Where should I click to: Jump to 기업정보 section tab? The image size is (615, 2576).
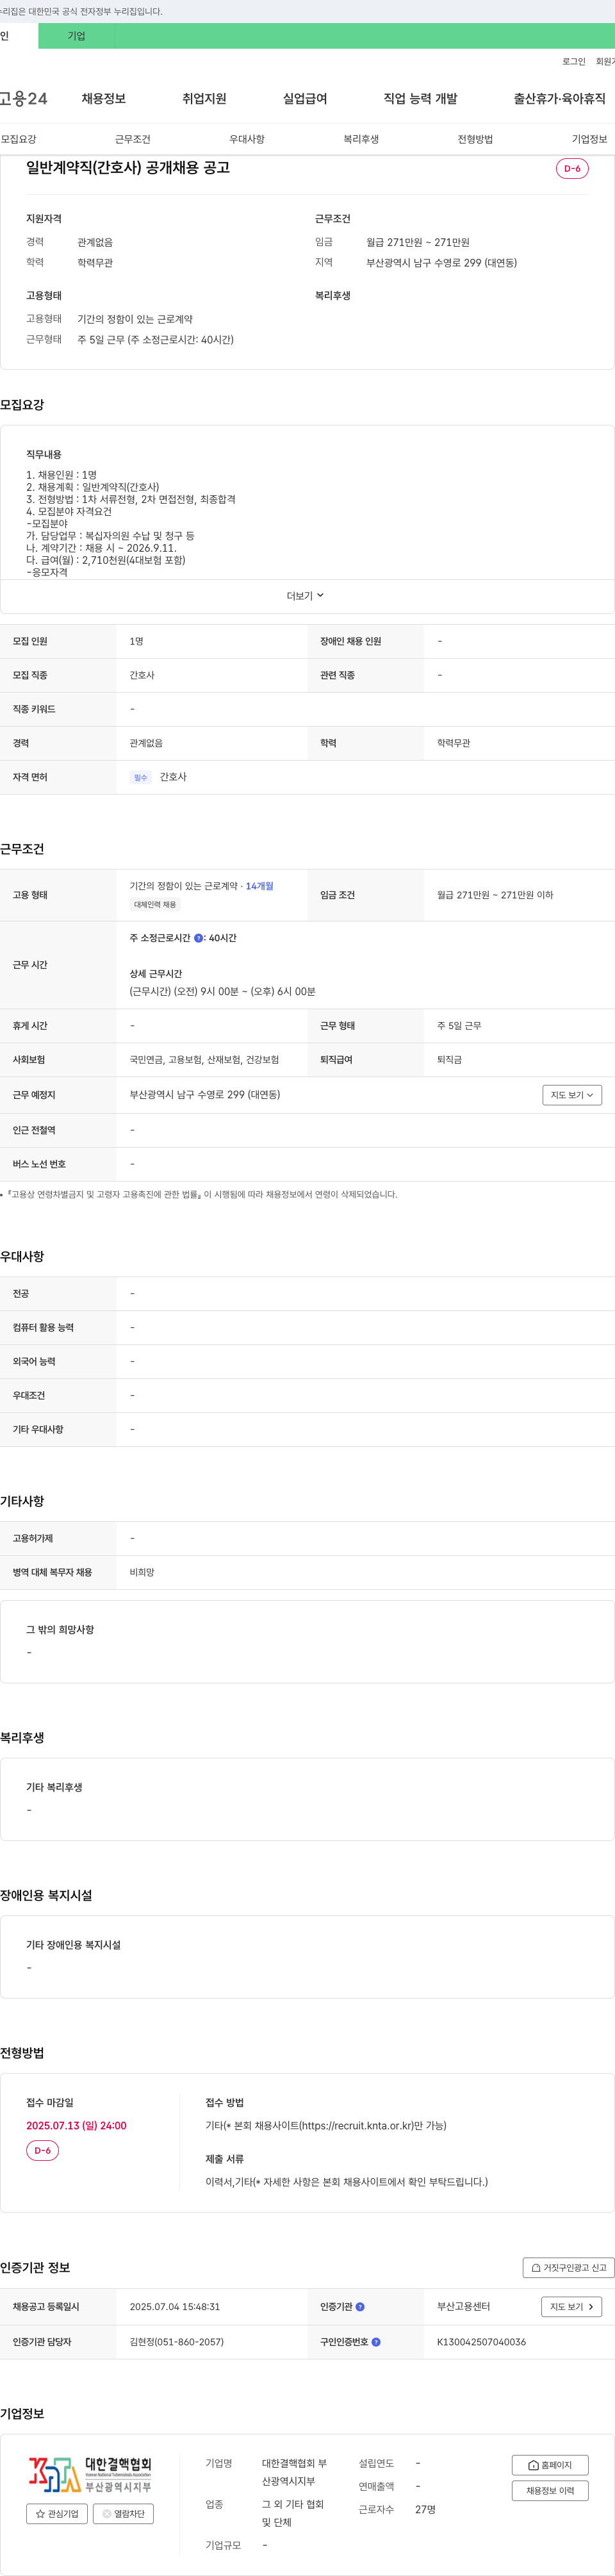tap(589, 139)
